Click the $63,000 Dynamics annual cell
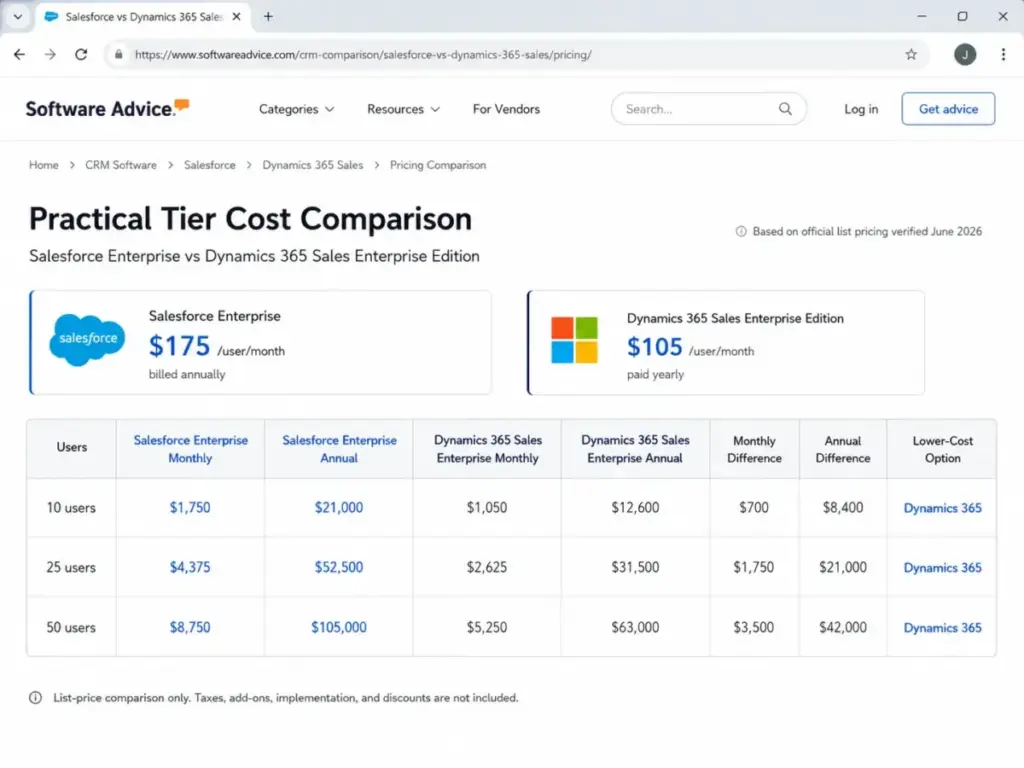This screenshot has width=1024, height=768. tap(635, 627)
